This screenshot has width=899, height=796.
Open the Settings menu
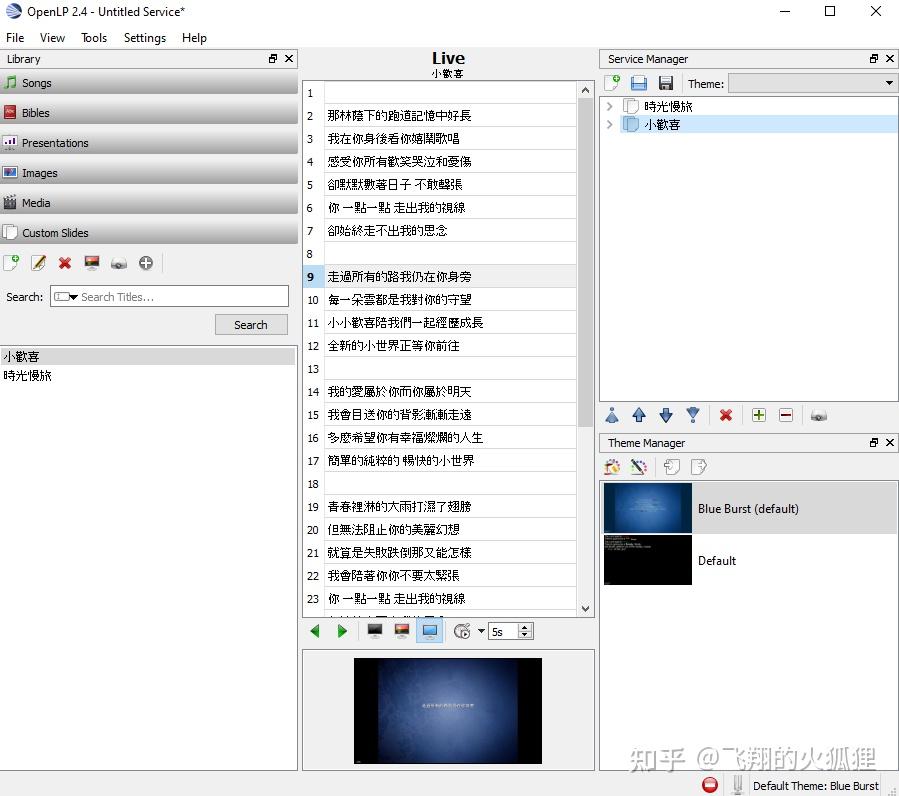[x=145, y=38]
